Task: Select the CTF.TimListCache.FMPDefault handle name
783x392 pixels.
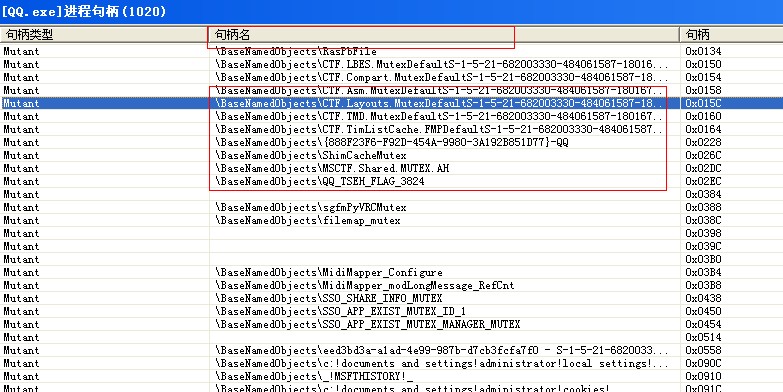Action: tap(439, 129)
